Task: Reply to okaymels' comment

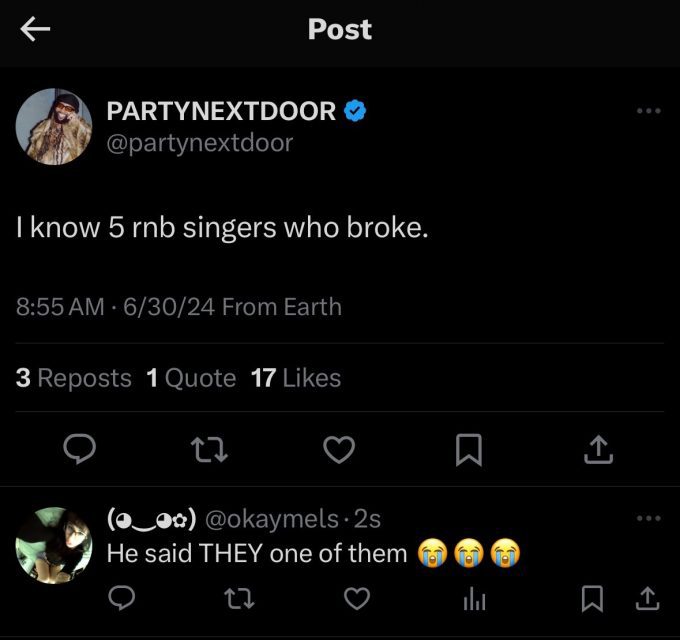Action: click(x=121, y=598)
